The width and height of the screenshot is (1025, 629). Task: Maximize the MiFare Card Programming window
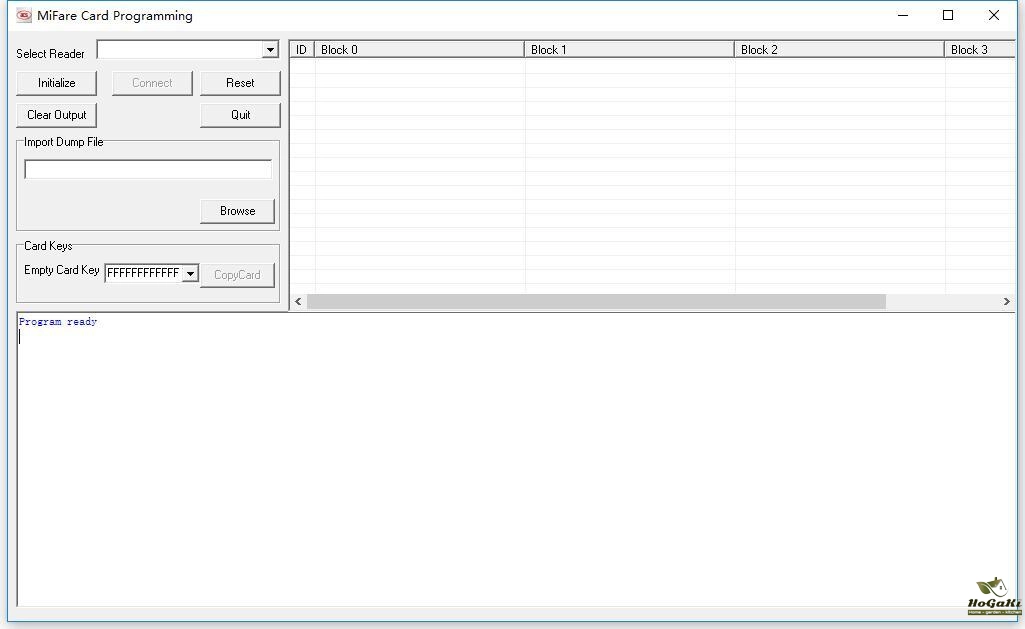tap(948, 15)
